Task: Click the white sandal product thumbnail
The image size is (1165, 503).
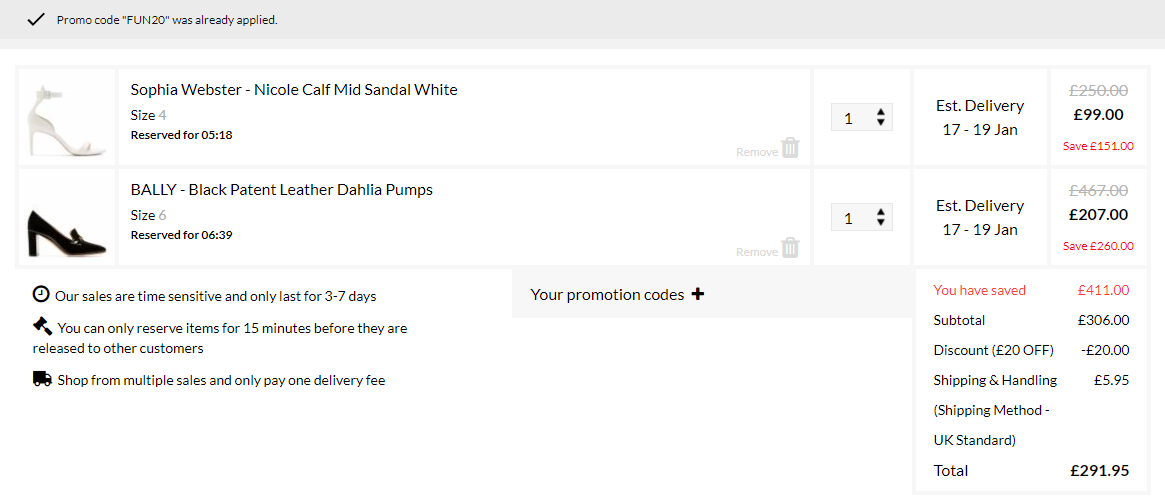Action: (67, 117)
